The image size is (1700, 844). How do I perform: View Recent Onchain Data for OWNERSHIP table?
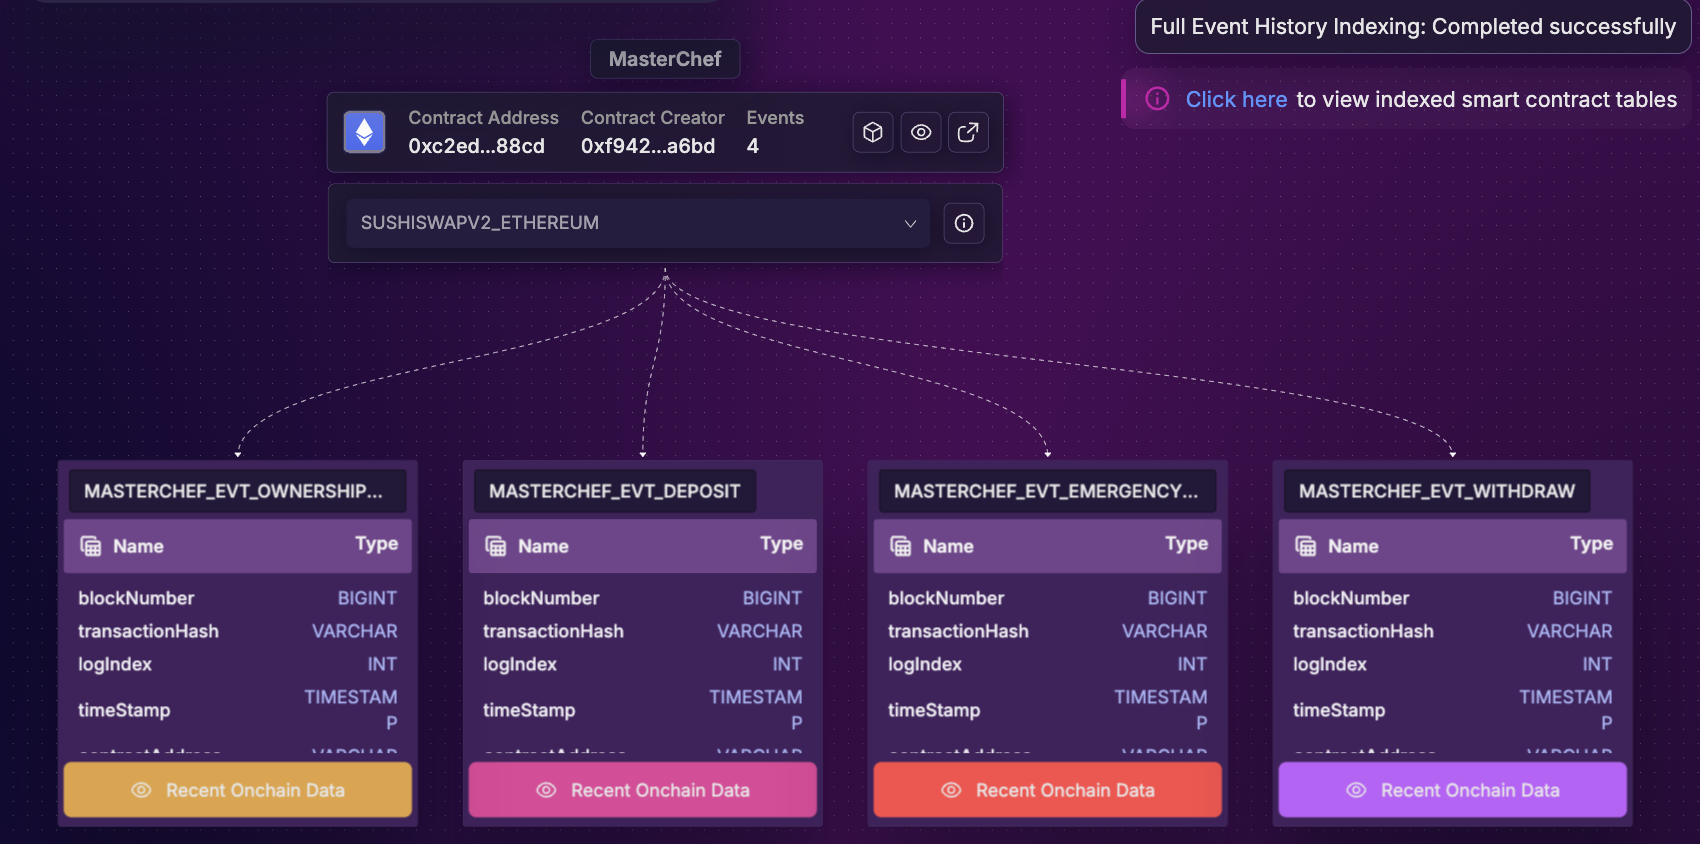(x=238, y=790)
